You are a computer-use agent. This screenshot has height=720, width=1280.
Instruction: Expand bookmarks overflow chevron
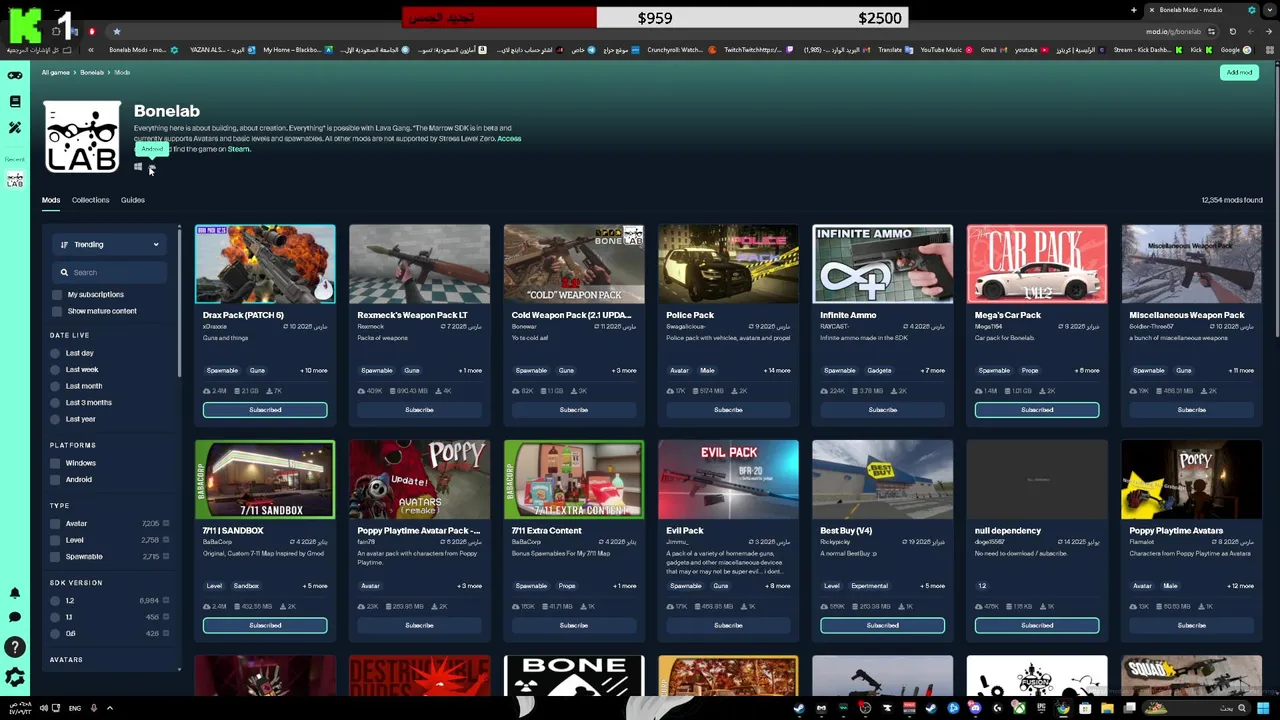[x=90, y=50]
